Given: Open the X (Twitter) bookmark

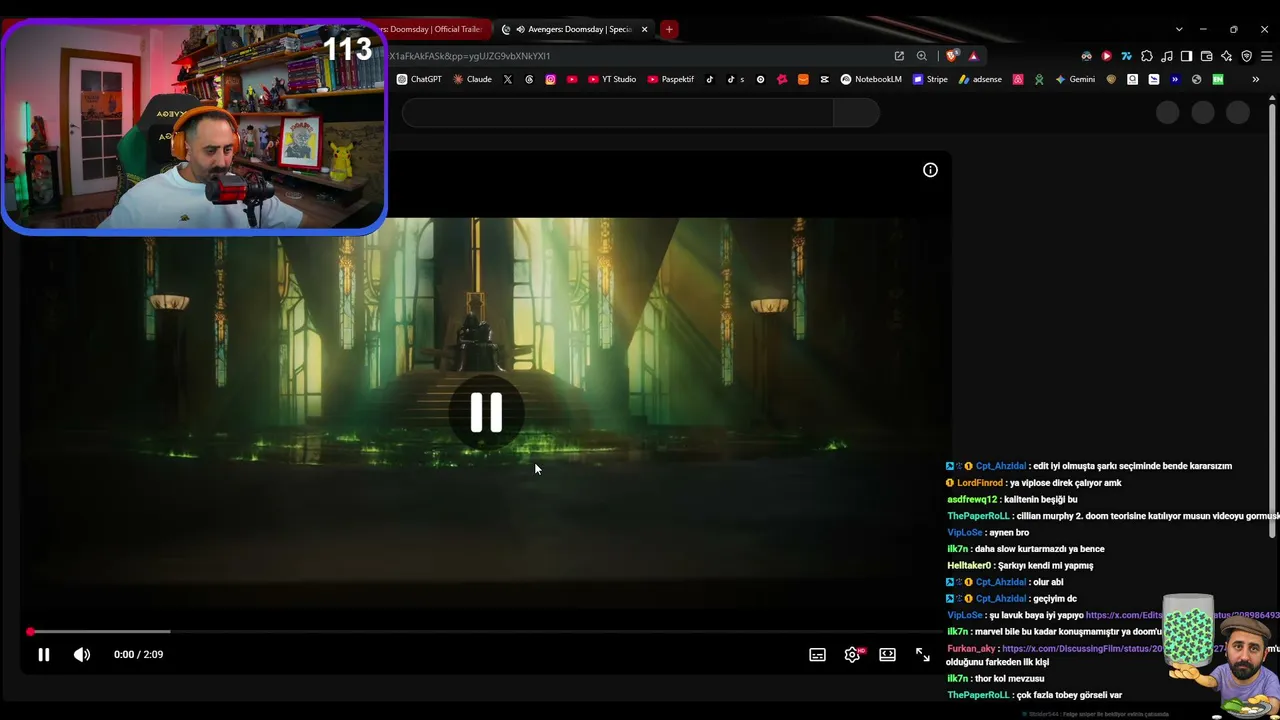Looking at the screenshot, I should click(508, 79).
